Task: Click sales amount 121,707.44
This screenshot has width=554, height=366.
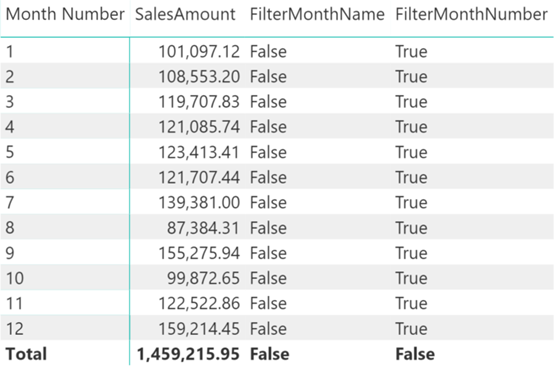Action: [199, 177]
